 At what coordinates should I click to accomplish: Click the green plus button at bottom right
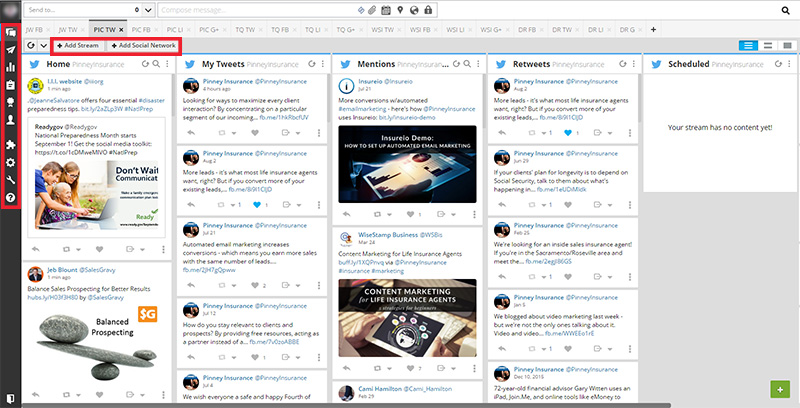click(x=780, y=390)
